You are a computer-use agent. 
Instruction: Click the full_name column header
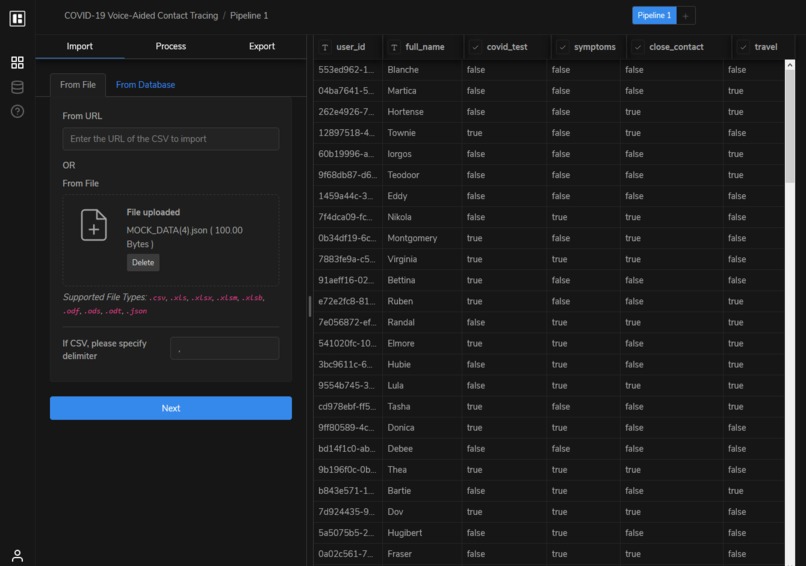[423, 47]
